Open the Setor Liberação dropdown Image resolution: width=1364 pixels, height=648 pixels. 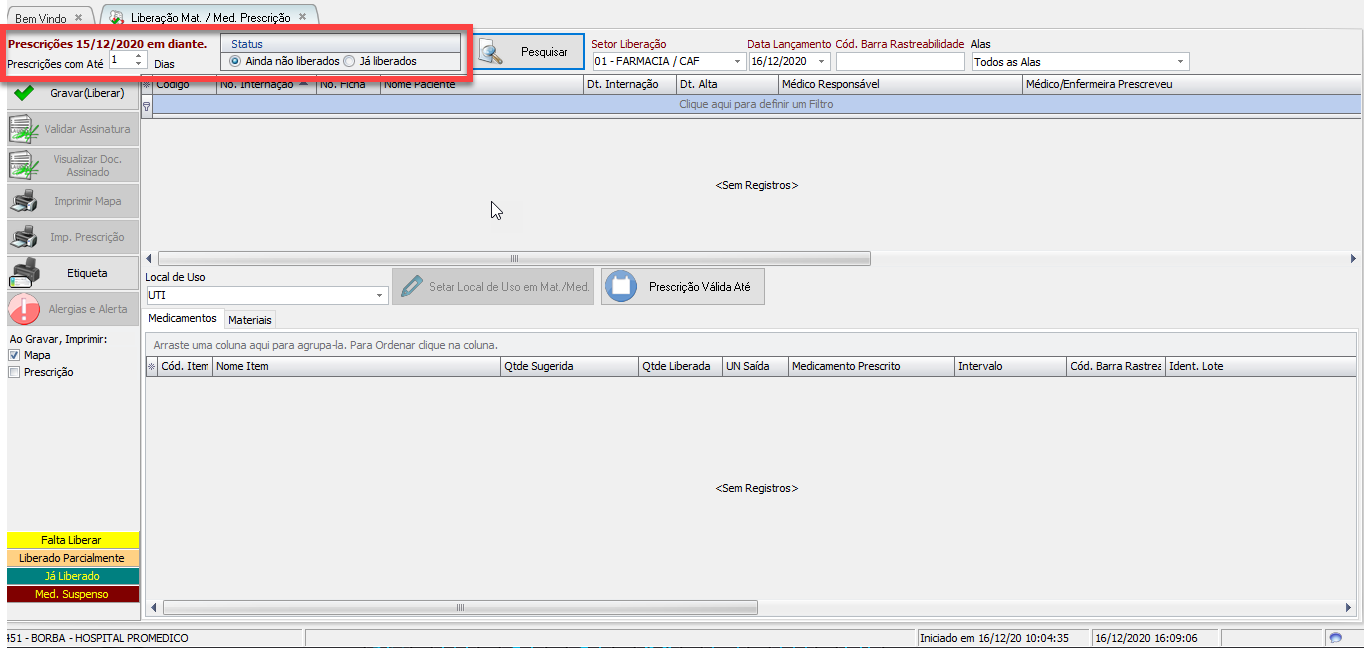737,62
